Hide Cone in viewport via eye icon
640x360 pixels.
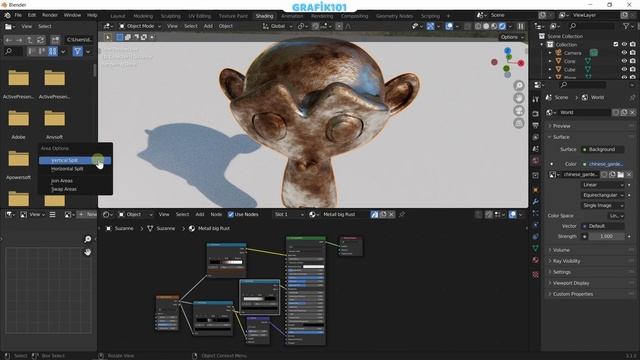624,61
